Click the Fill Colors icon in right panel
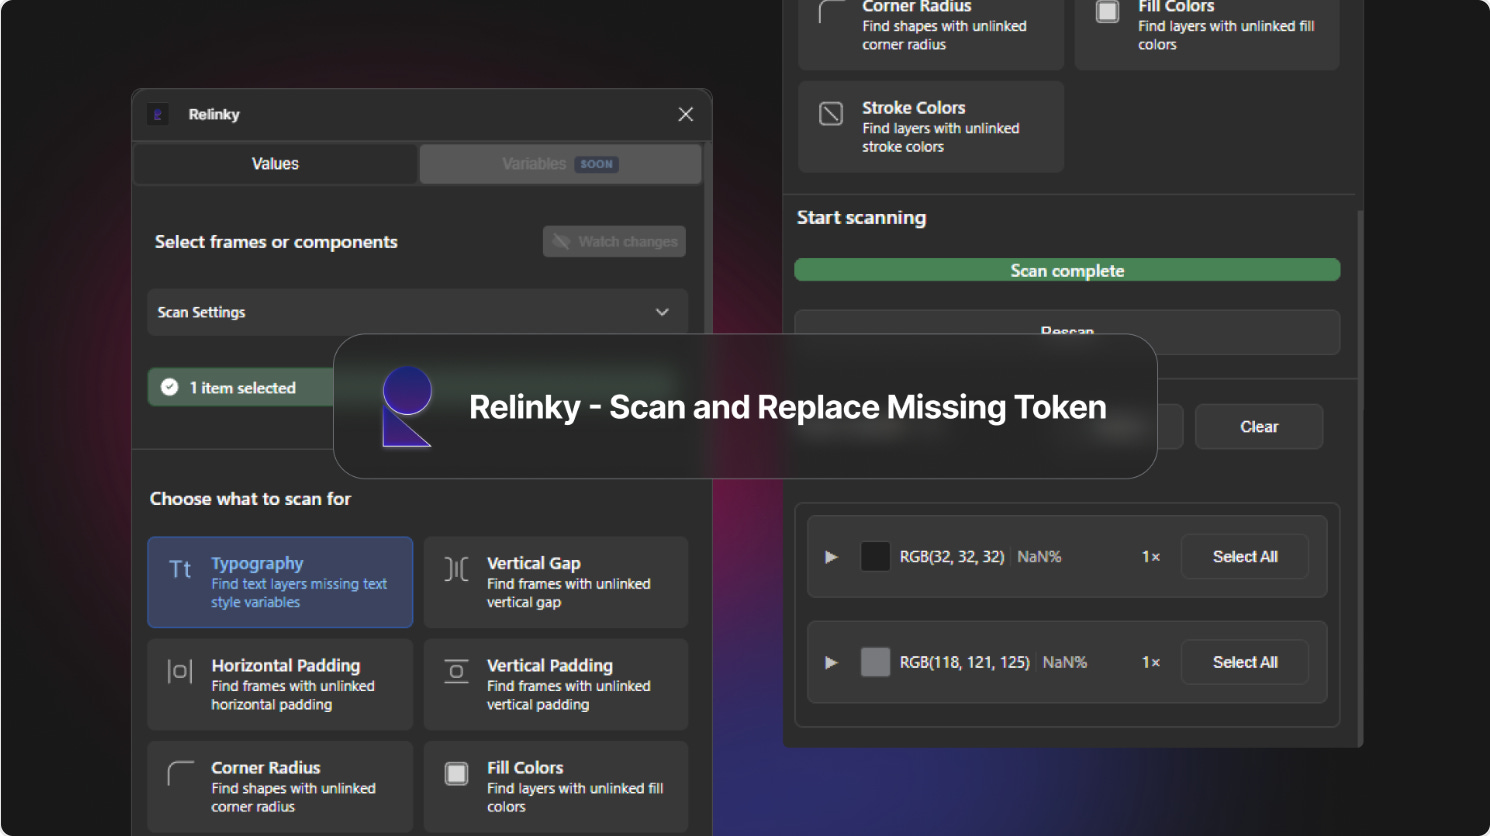Viewport: 1490px width, 836px height. [x=1107, y=11]
